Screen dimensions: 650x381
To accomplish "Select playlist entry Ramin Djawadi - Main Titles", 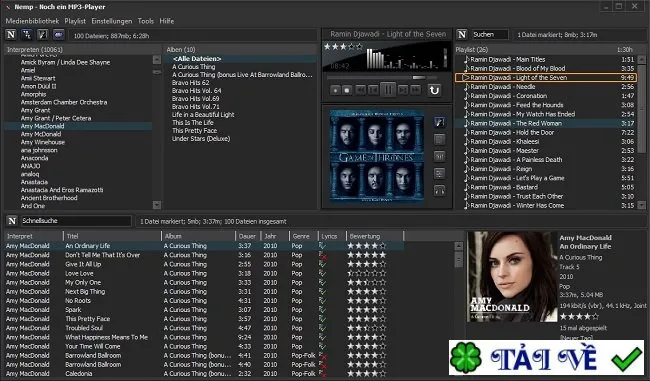I will (x=507, y=60).
